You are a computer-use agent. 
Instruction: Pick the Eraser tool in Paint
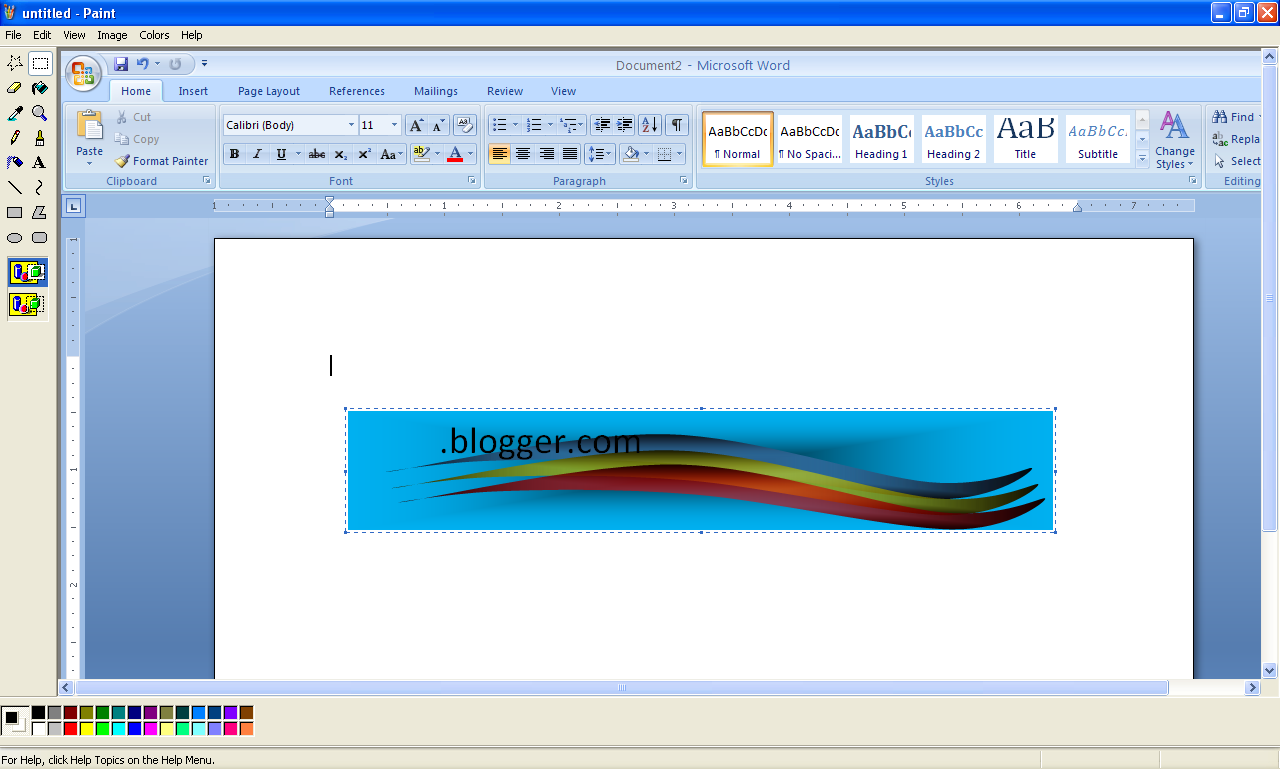pos(15,88)
